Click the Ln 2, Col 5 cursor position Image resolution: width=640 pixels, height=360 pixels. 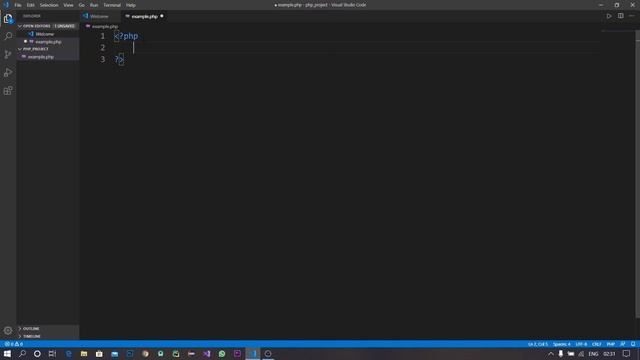pos(538,344)
